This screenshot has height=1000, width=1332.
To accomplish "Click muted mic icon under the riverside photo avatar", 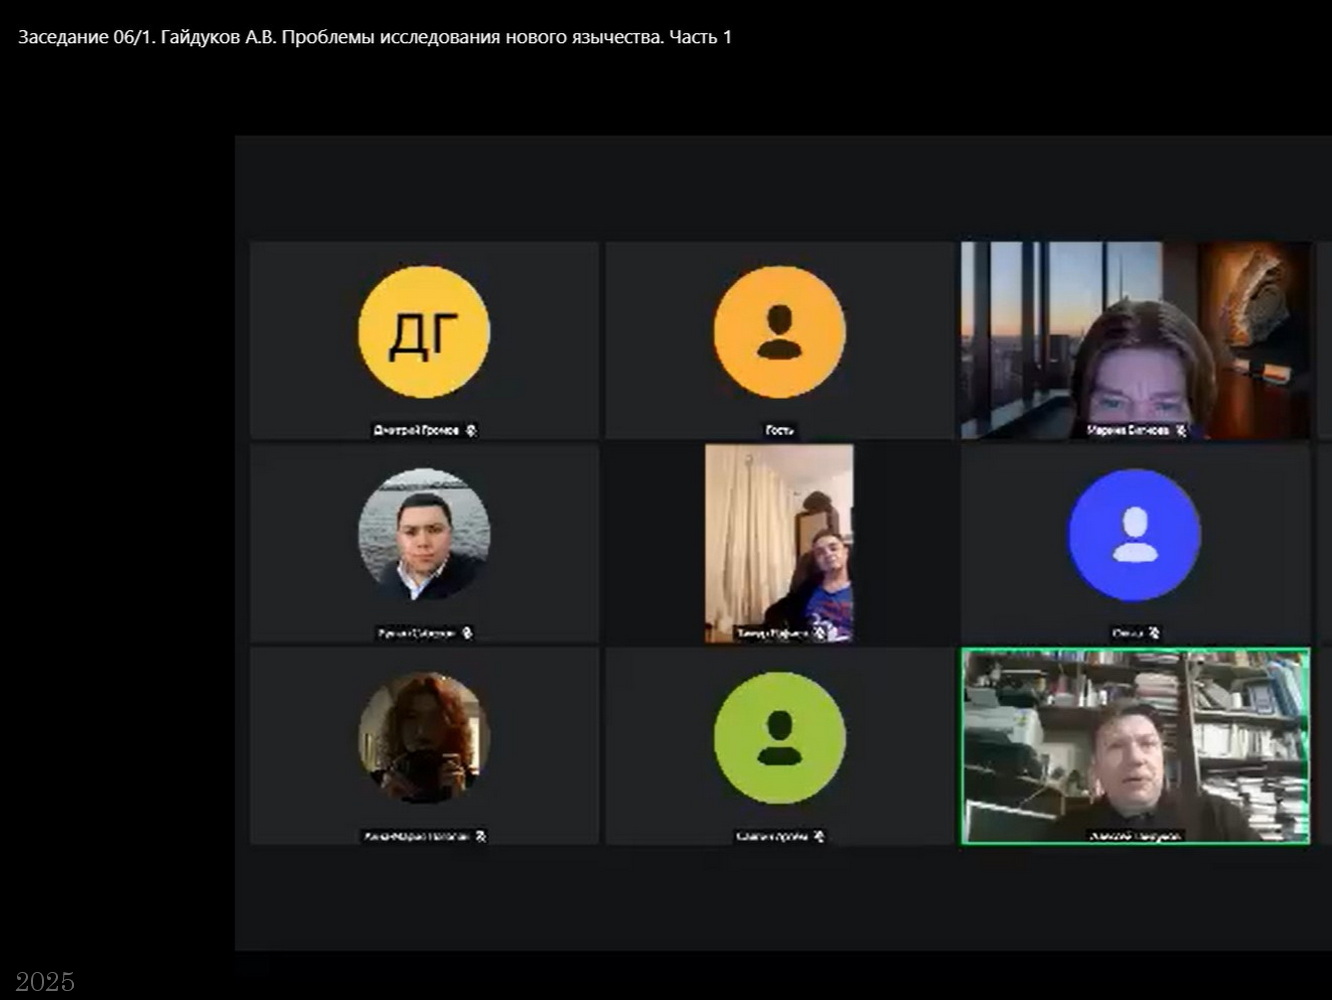I will [467, 633].
